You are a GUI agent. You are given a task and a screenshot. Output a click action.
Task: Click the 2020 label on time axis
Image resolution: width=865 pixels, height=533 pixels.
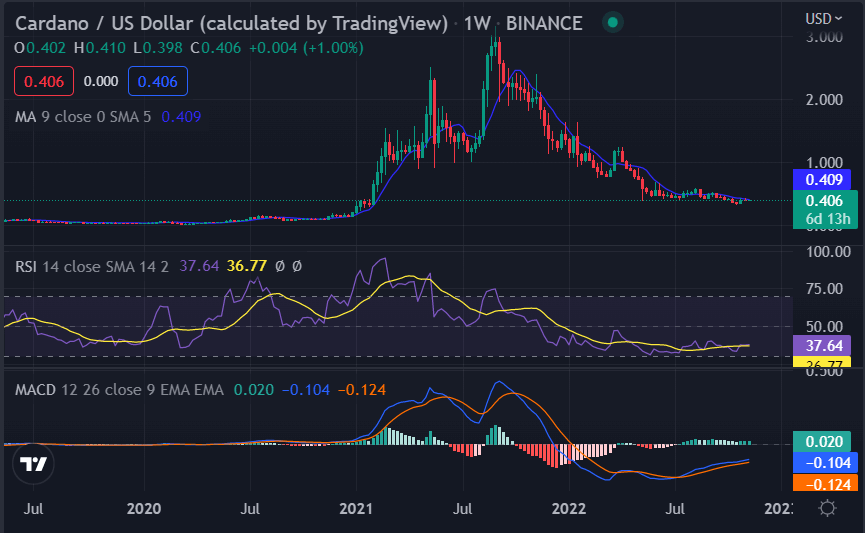(x=144, y=508)
